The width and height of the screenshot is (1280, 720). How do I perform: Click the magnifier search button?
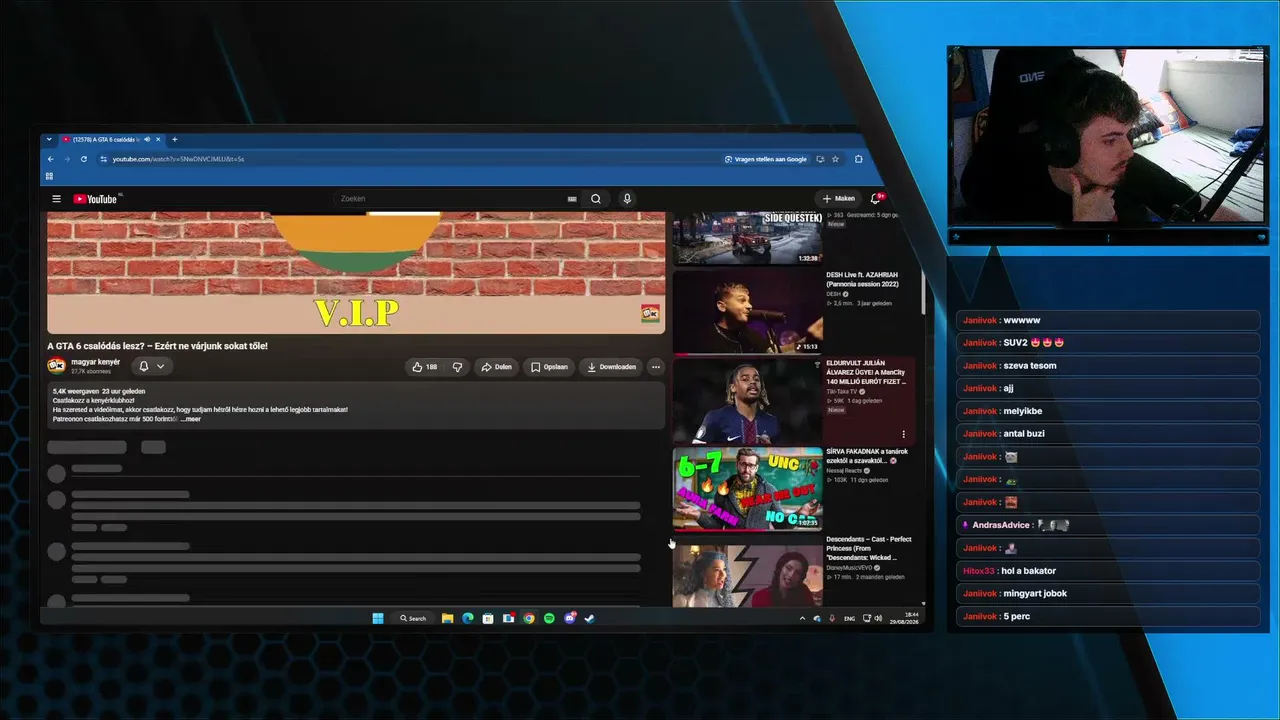pyautogui.click(x=596, y=199)
